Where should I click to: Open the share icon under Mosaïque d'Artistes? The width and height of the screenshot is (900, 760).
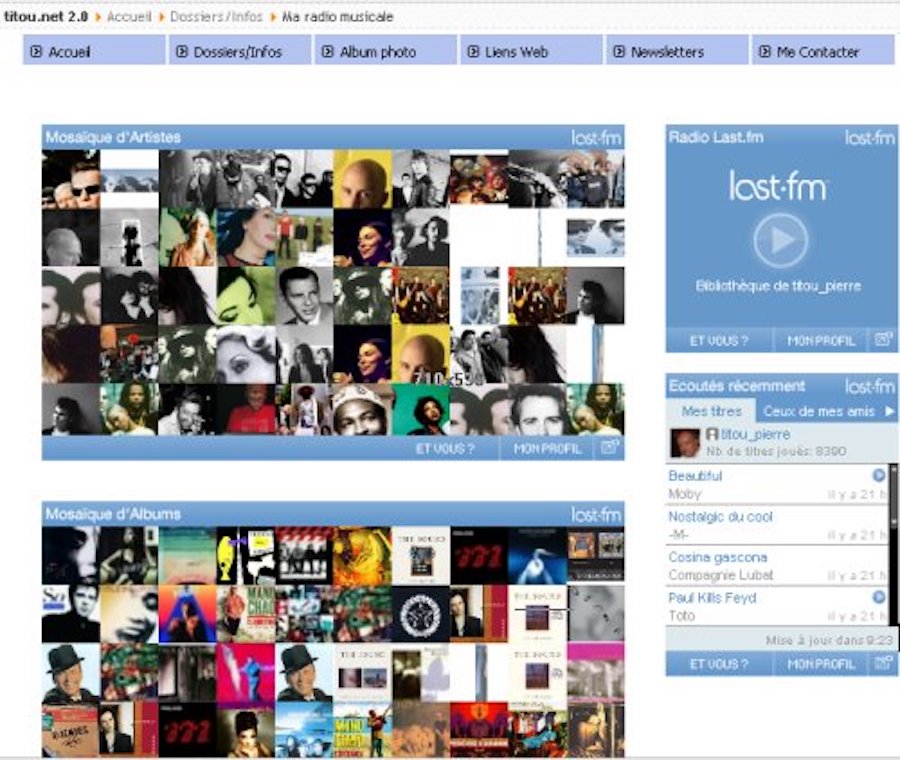click(610, 447)
